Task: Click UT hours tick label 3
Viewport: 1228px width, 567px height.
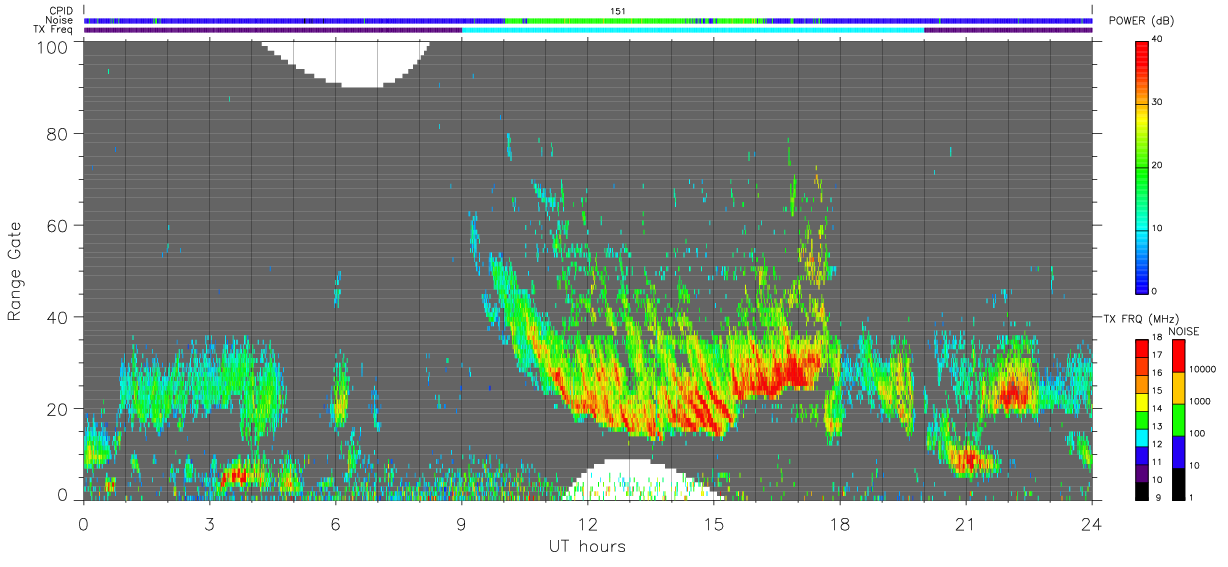Action: [209, 522]
